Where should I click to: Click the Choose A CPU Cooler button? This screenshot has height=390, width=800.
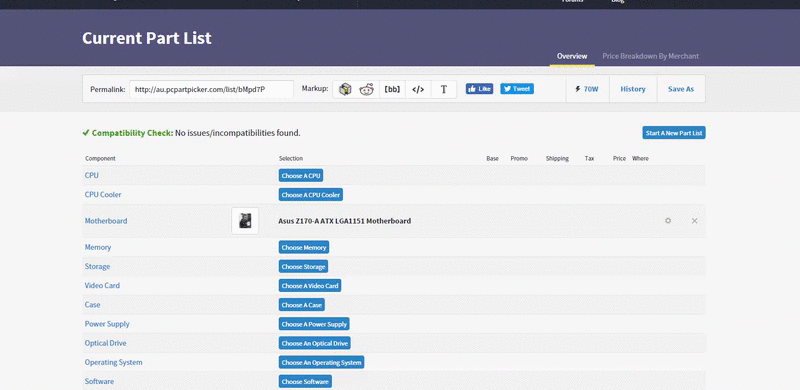tap(311, 194)
